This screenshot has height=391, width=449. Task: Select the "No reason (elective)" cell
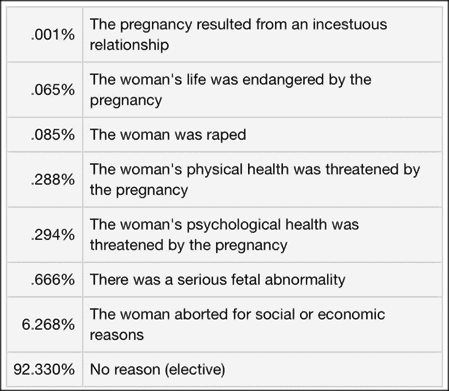263,369
